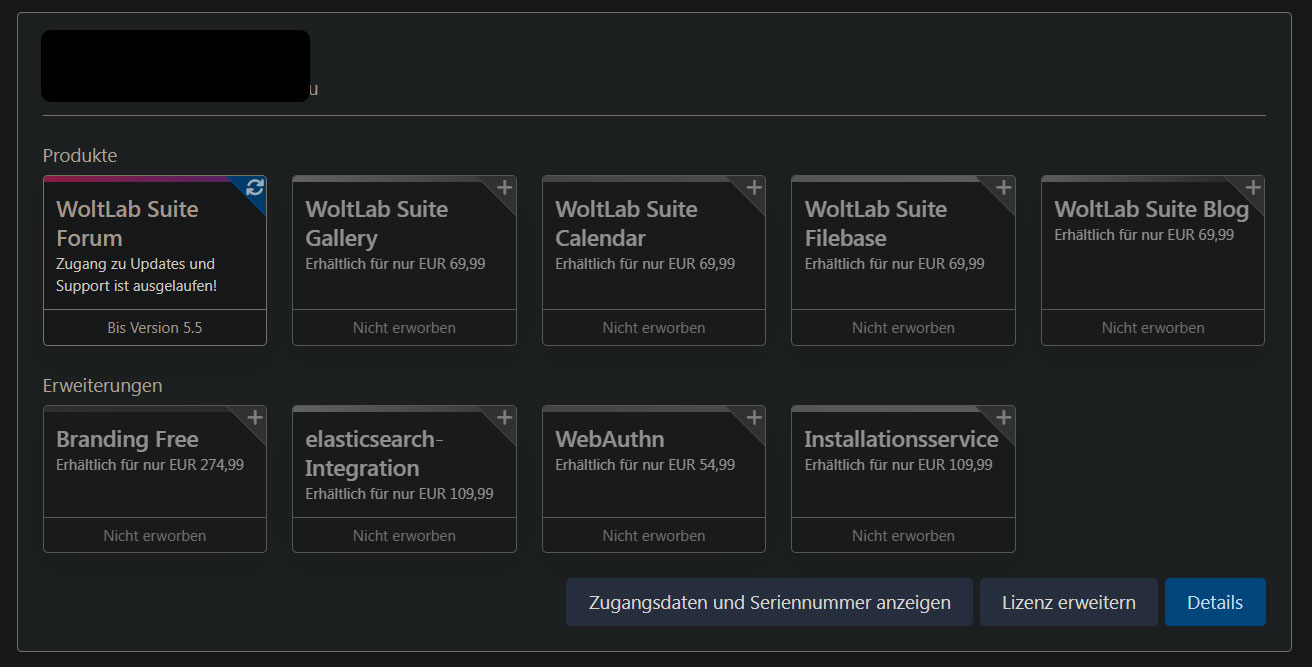This screenshot has height=667, width=1312.
Task: Click the plus icon on WoltLab Suite Gallery
Action: pyautogui.click(x=505, y=187)
